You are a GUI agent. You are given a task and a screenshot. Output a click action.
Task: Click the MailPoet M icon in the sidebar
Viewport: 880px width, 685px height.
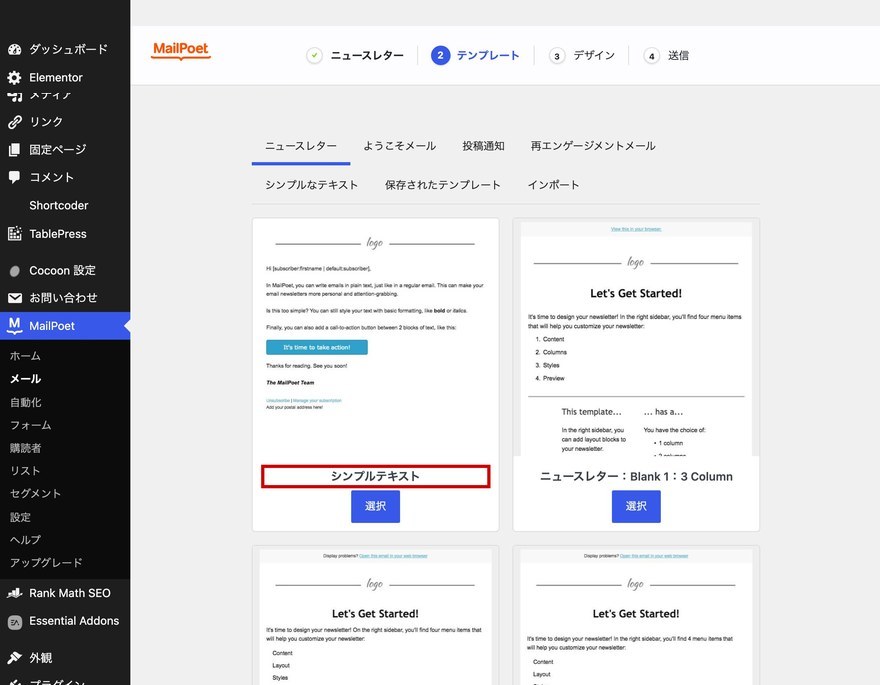click(x=15, y=326)
